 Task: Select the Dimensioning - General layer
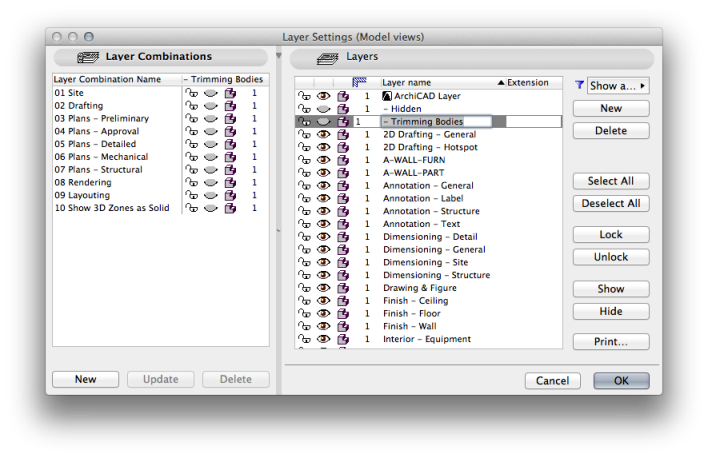(434, 250)
